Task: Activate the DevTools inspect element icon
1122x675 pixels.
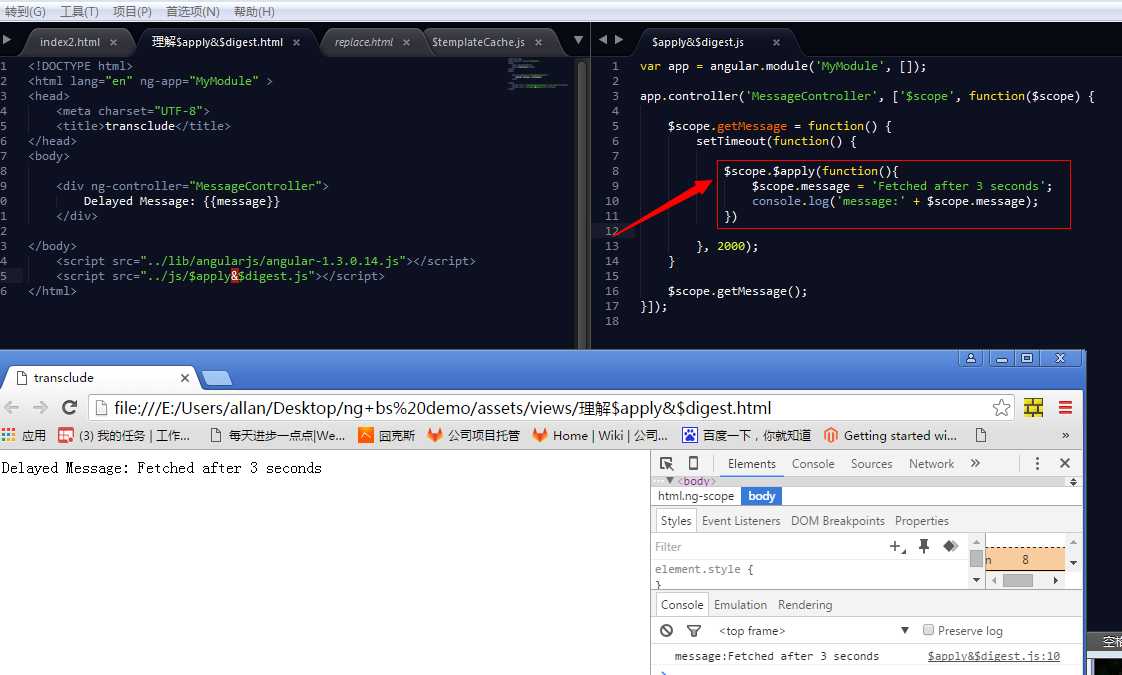Action: 666,464
